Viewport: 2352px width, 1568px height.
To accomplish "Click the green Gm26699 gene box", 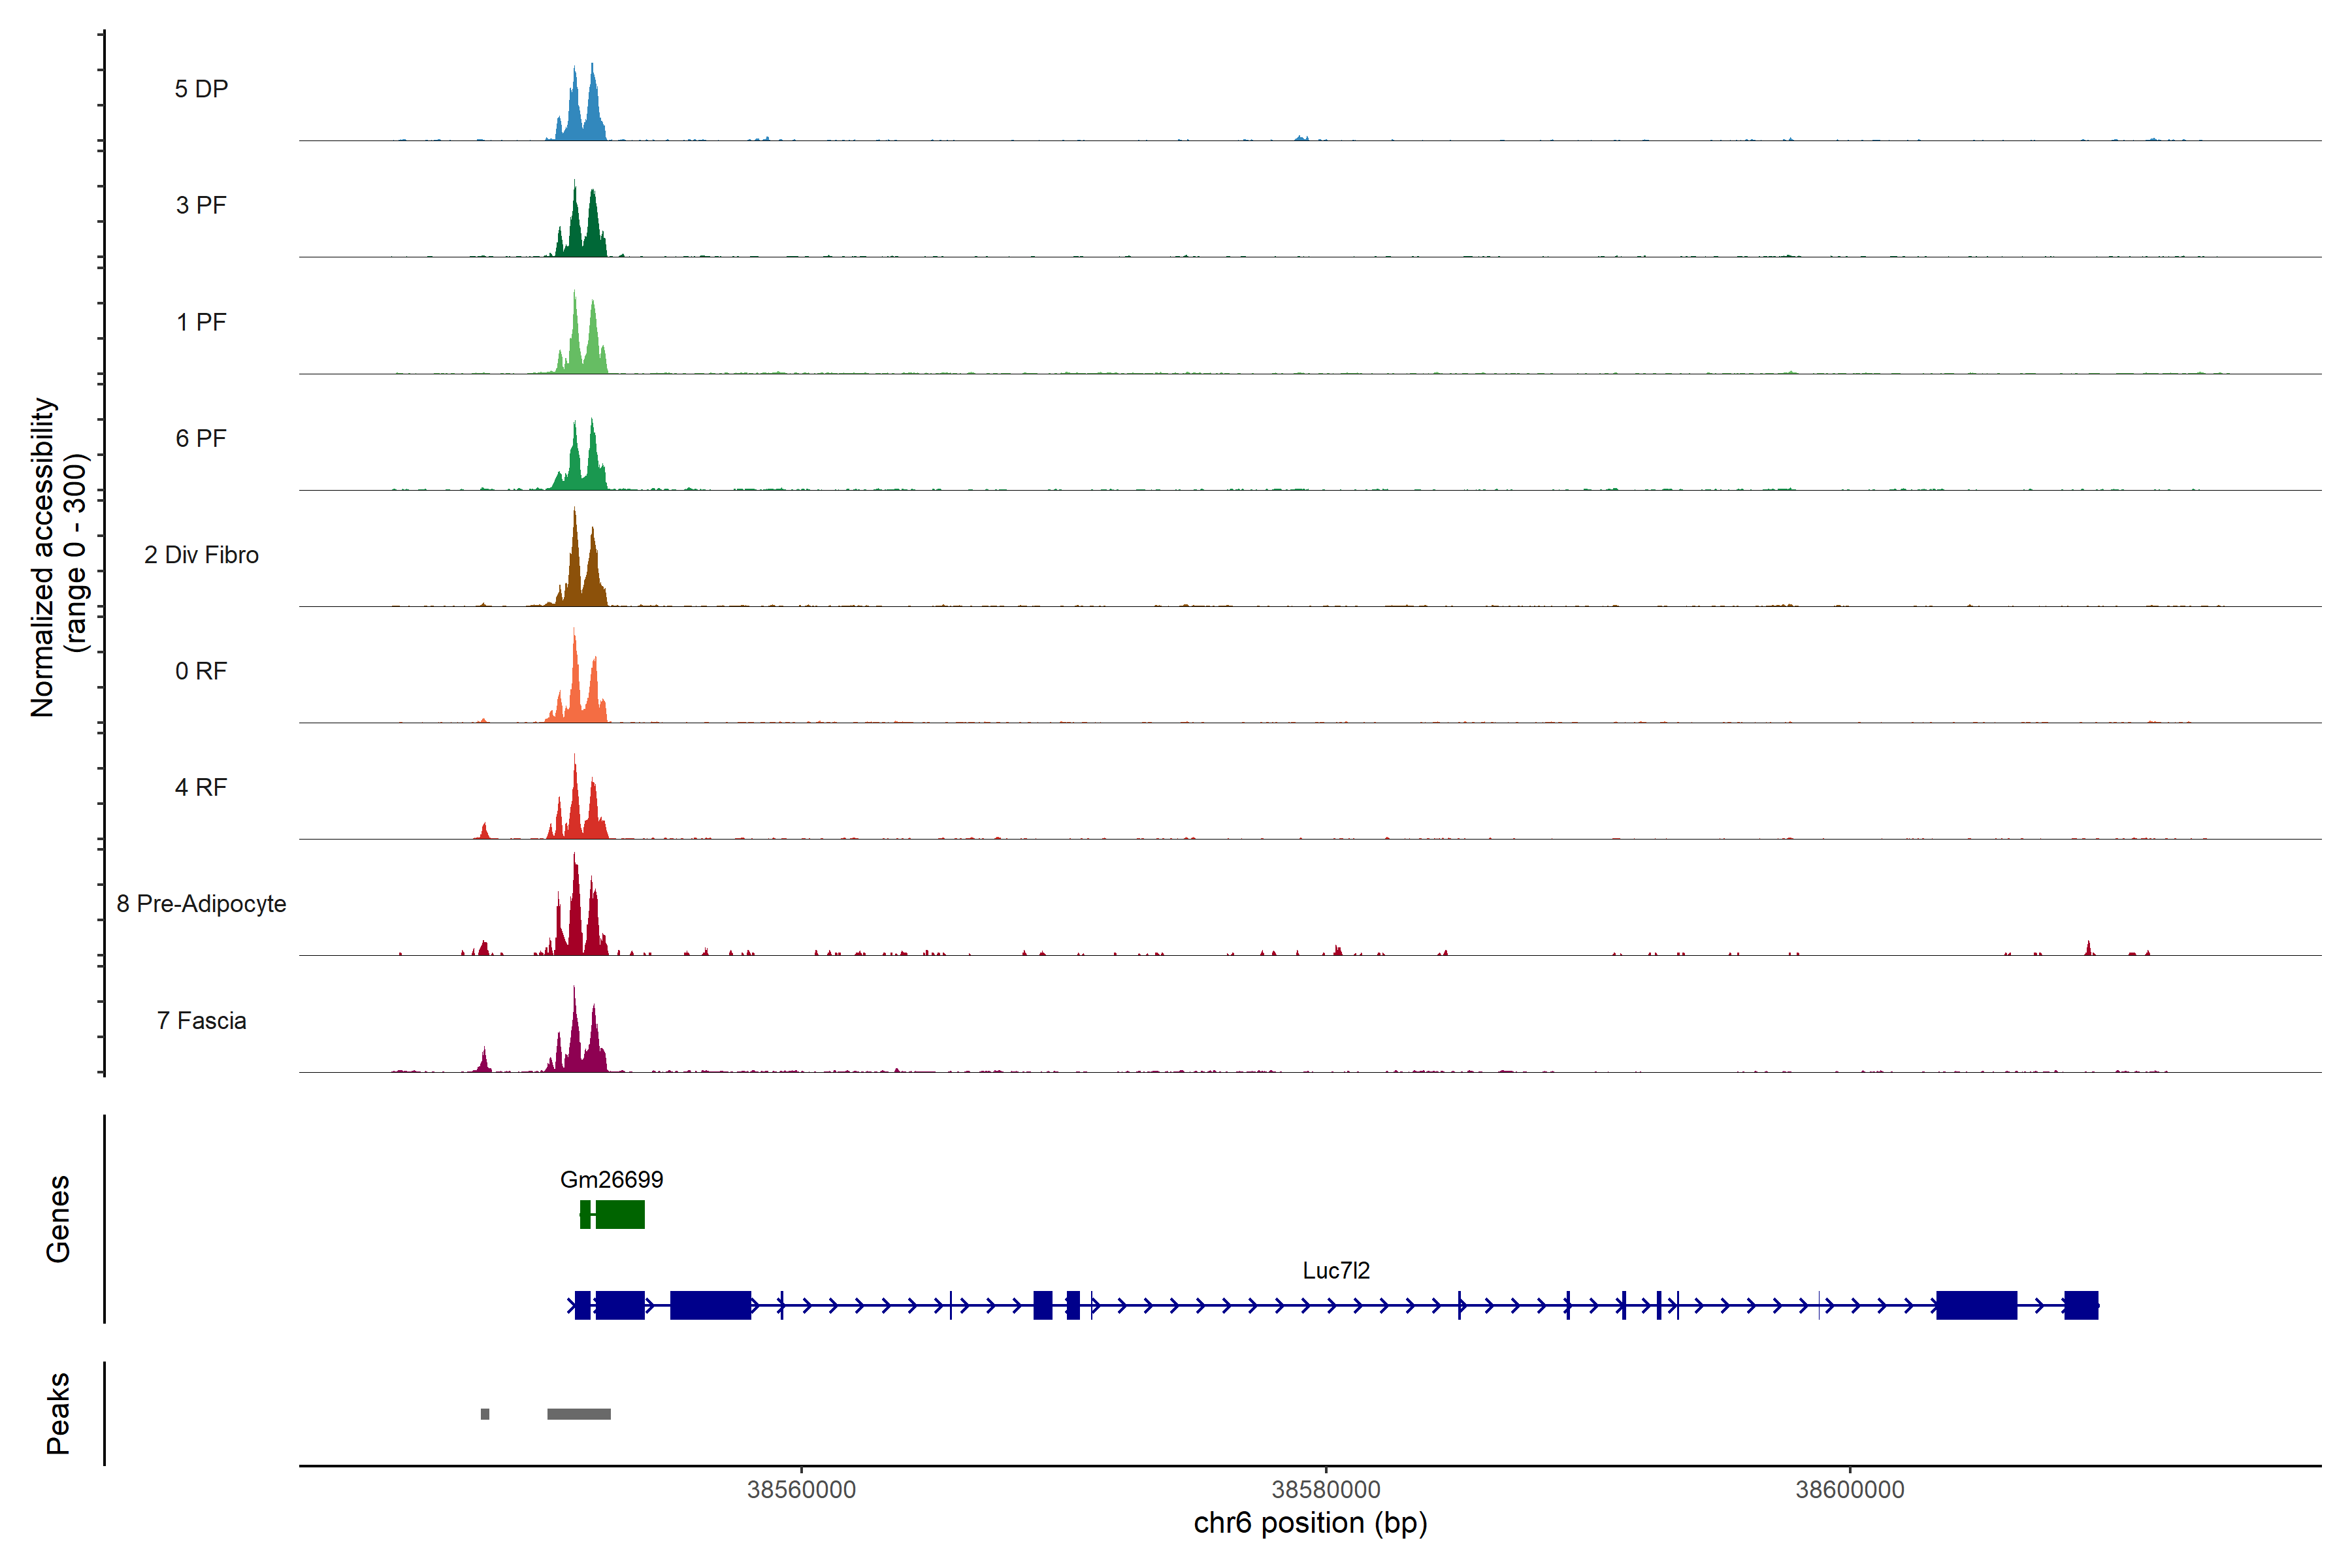I will coord(620,1215).
